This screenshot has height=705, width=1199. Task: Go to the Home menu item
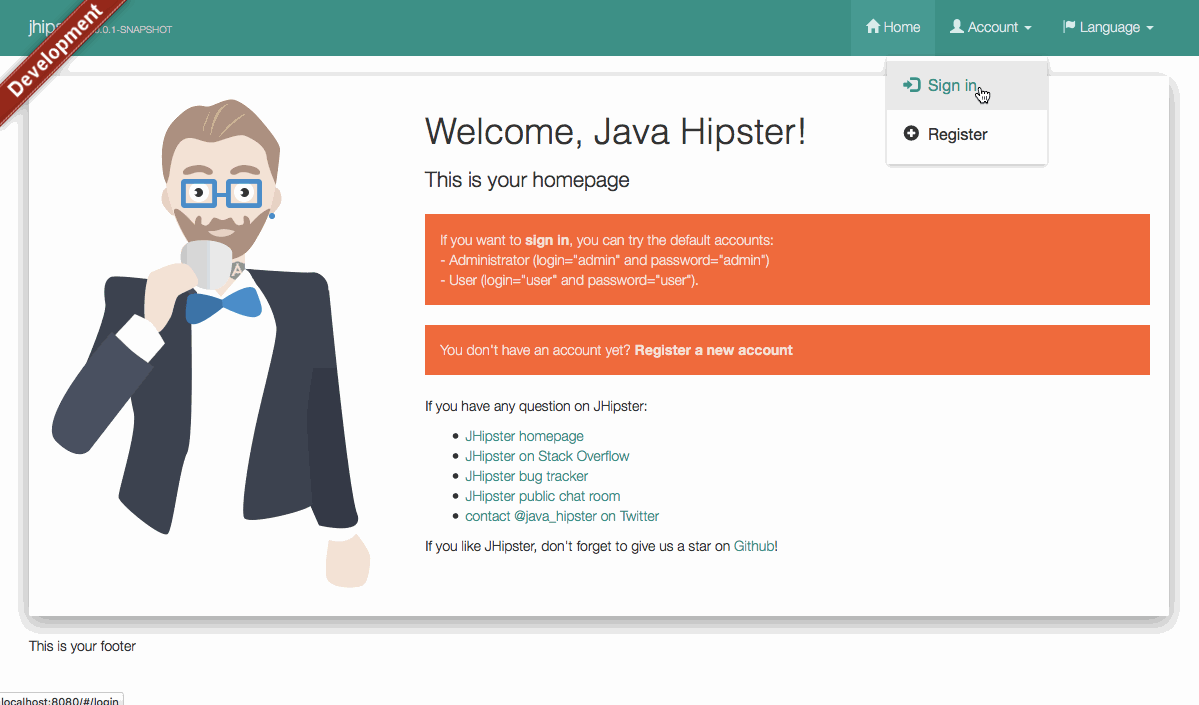[892, 28]
